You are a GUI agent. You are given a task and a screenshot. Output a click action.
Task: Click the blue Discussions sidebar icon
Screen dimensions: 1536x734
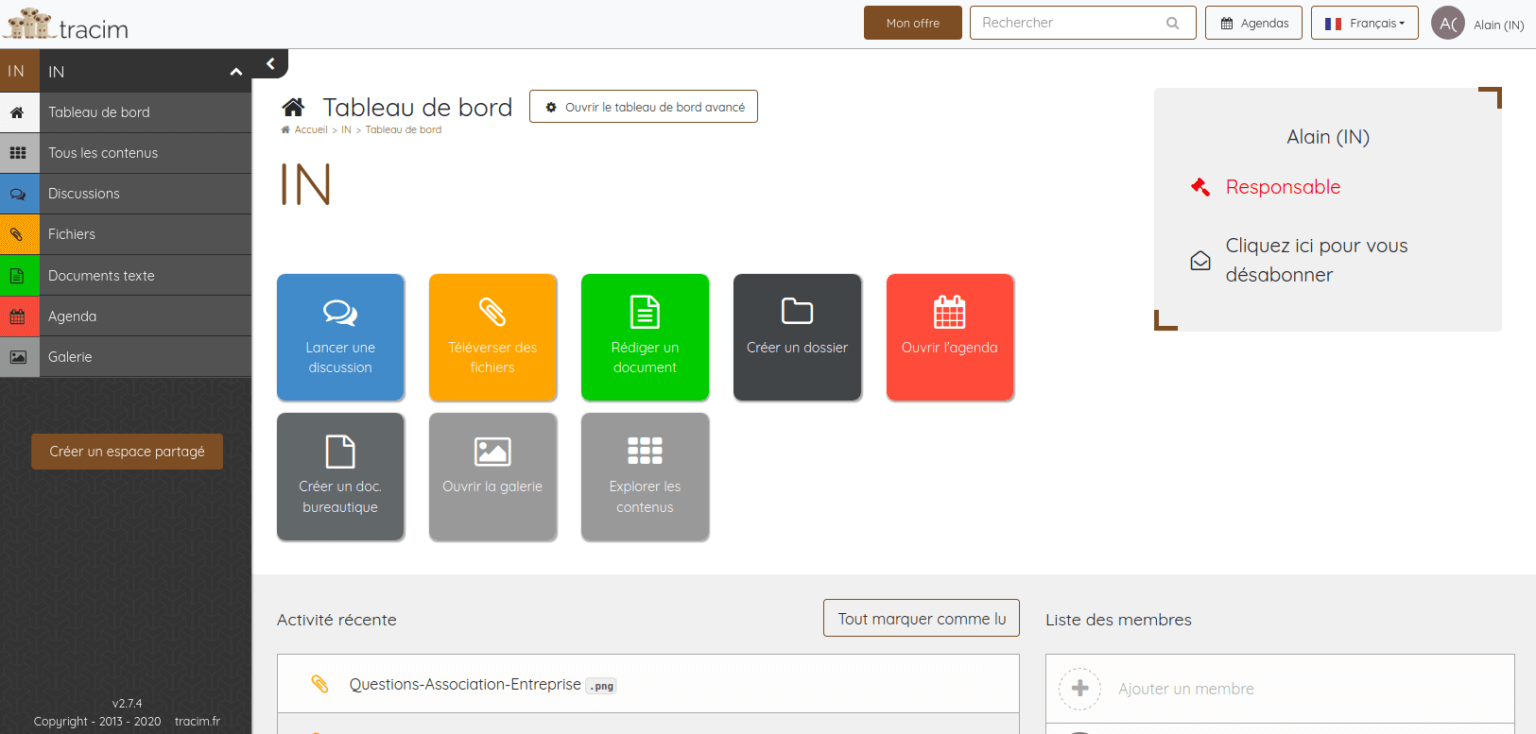coord(18,194)
